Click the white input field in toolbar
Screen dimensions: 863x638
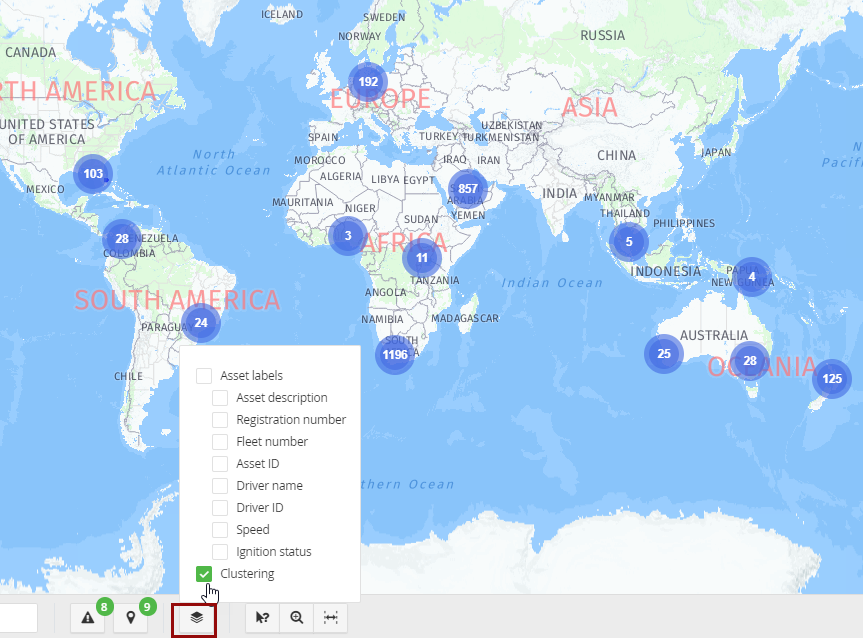18,618
